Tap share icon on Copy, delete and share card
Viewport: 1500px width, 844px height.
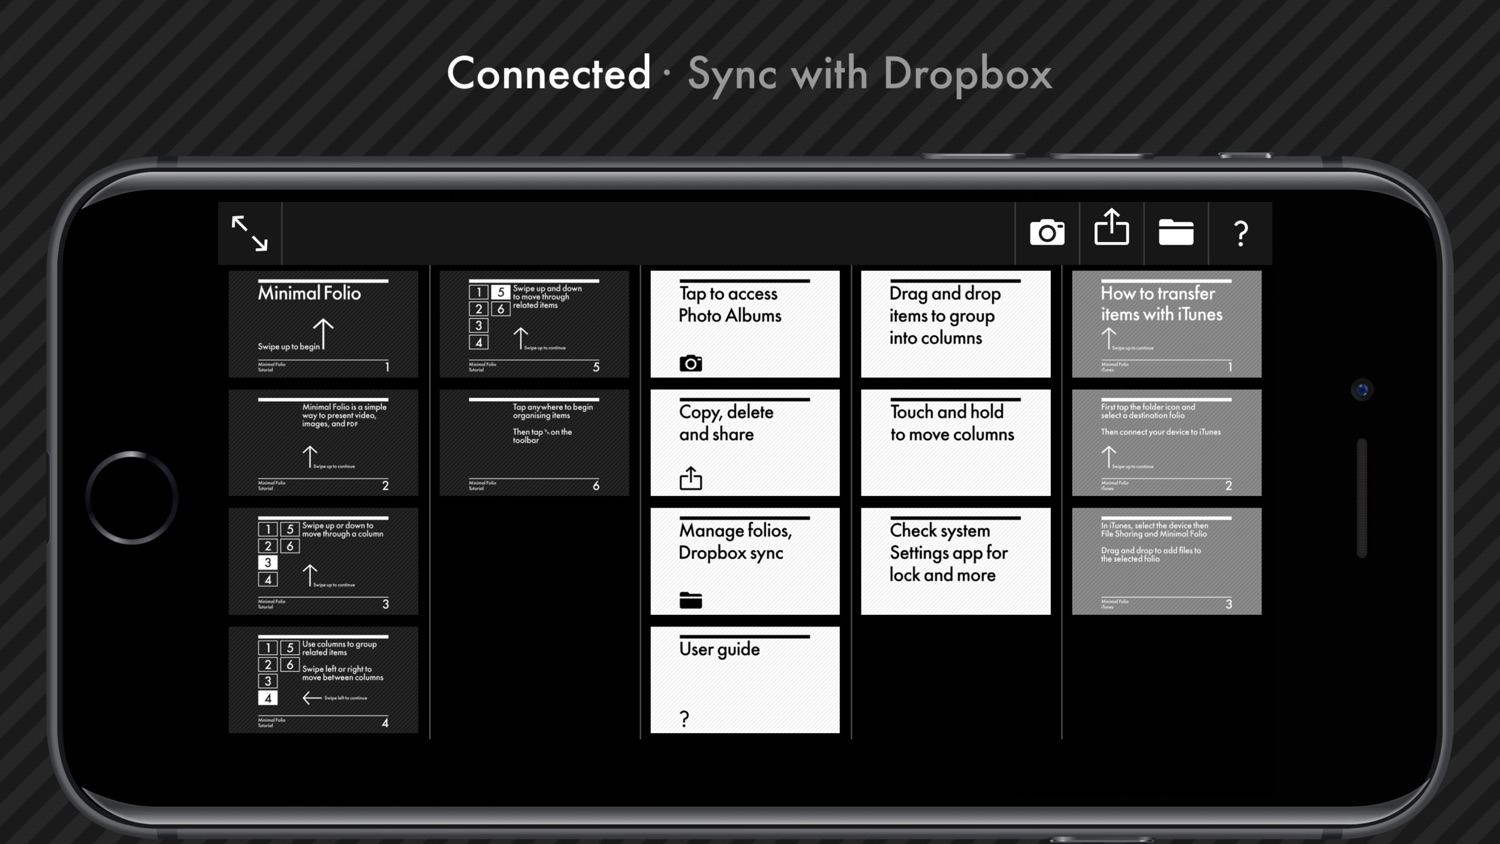click(691, 478)
